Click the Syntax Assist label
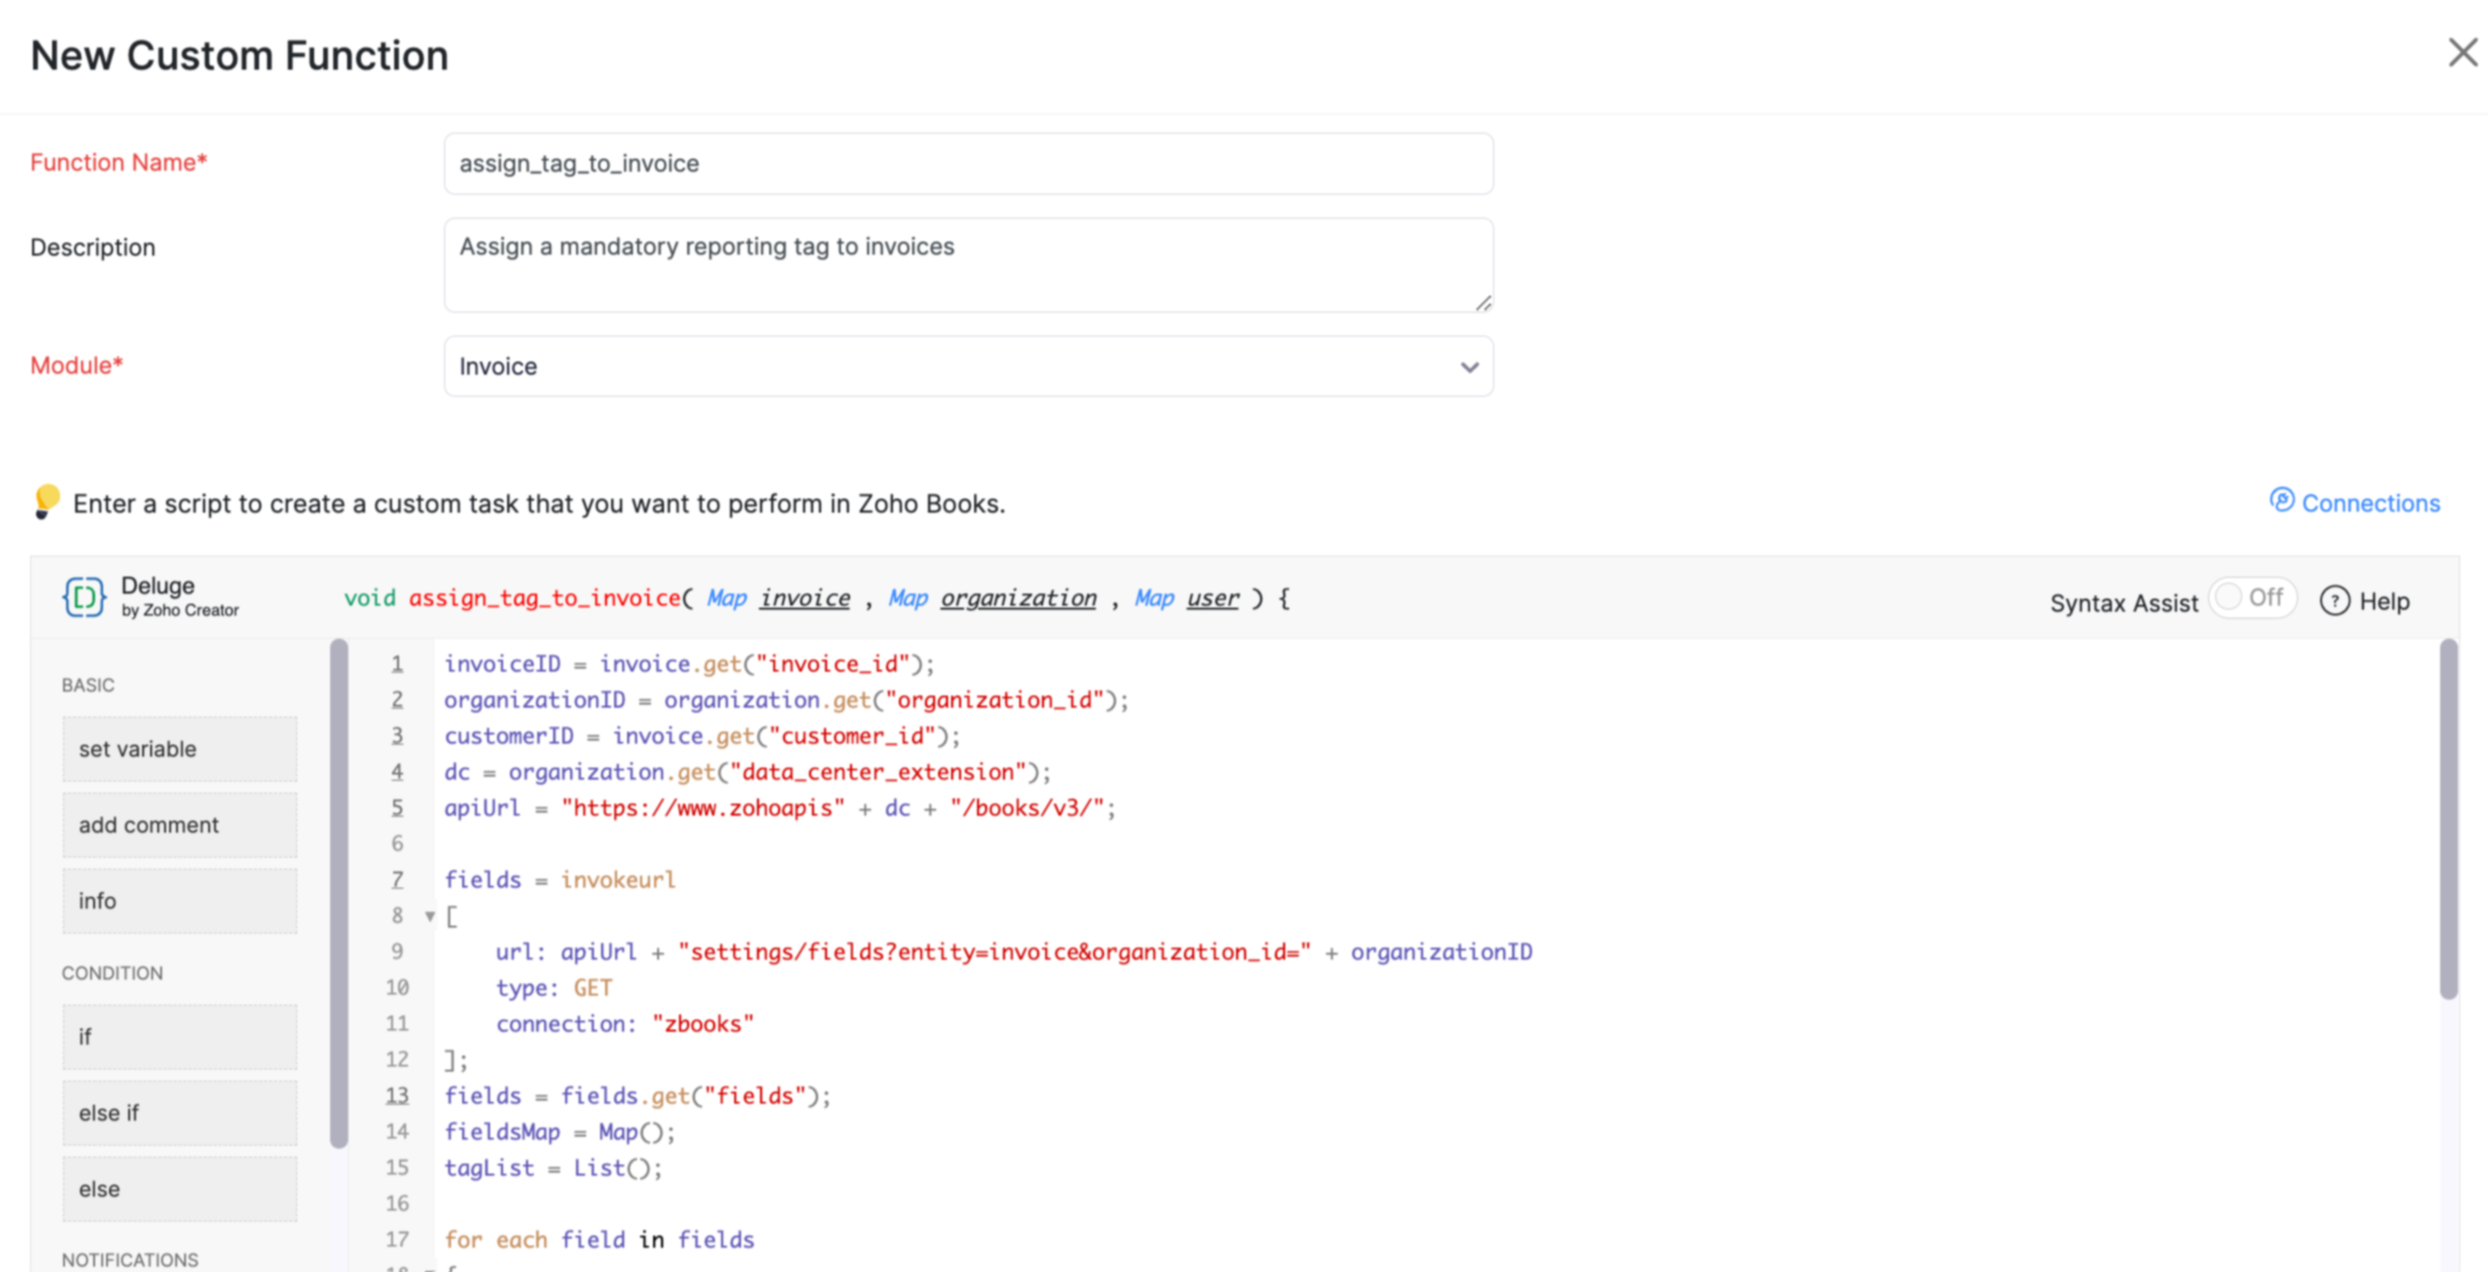Screen dimensions: 2488x1272 point(2124,603)
